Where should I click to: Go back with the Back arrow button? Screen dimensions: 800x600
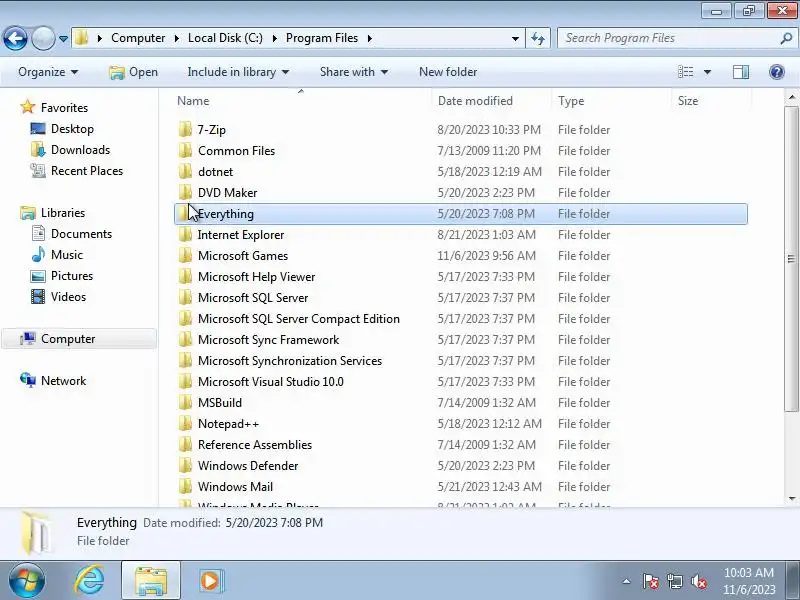pos(15,38)
